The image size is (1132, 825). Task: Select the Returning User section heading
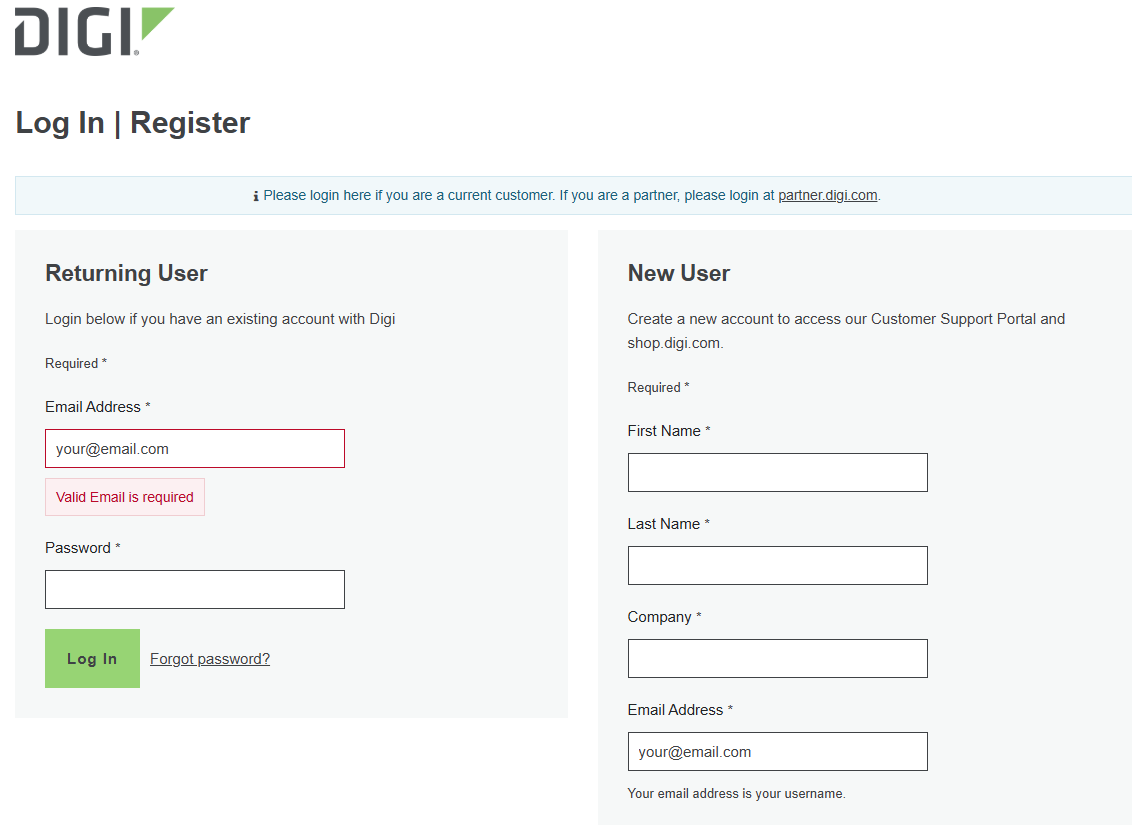click(x=126, y=273)
